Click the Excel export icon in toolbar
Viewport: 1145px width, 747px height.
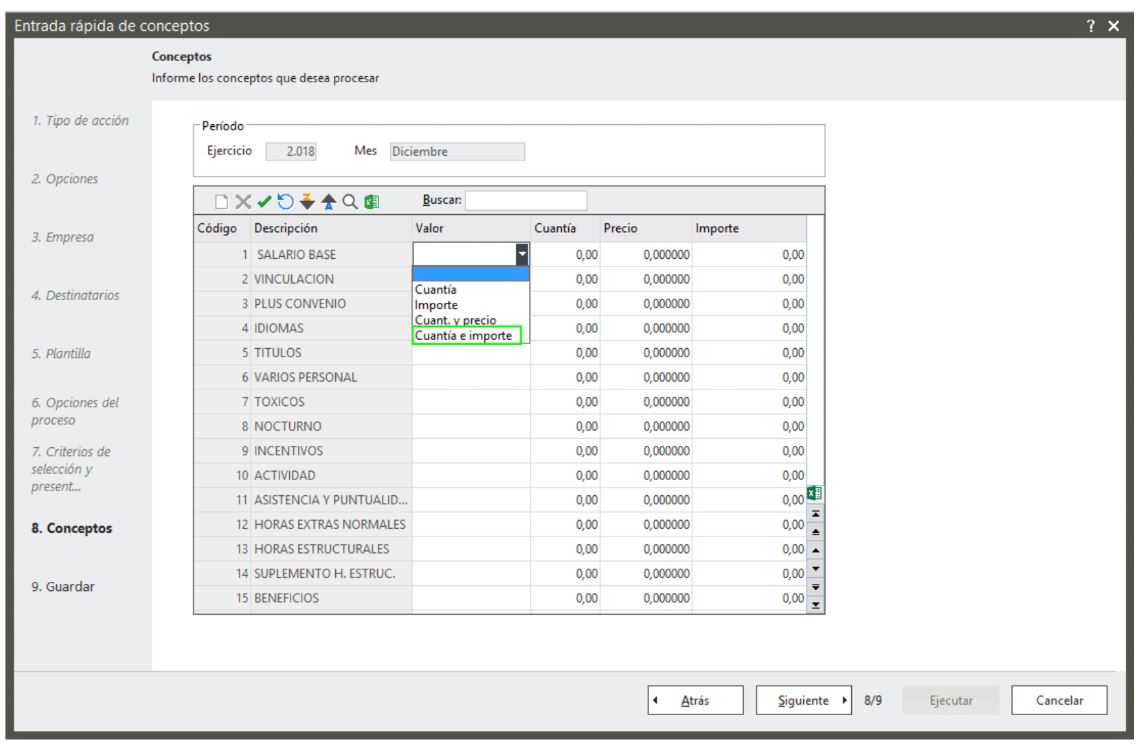pos(372,202)
